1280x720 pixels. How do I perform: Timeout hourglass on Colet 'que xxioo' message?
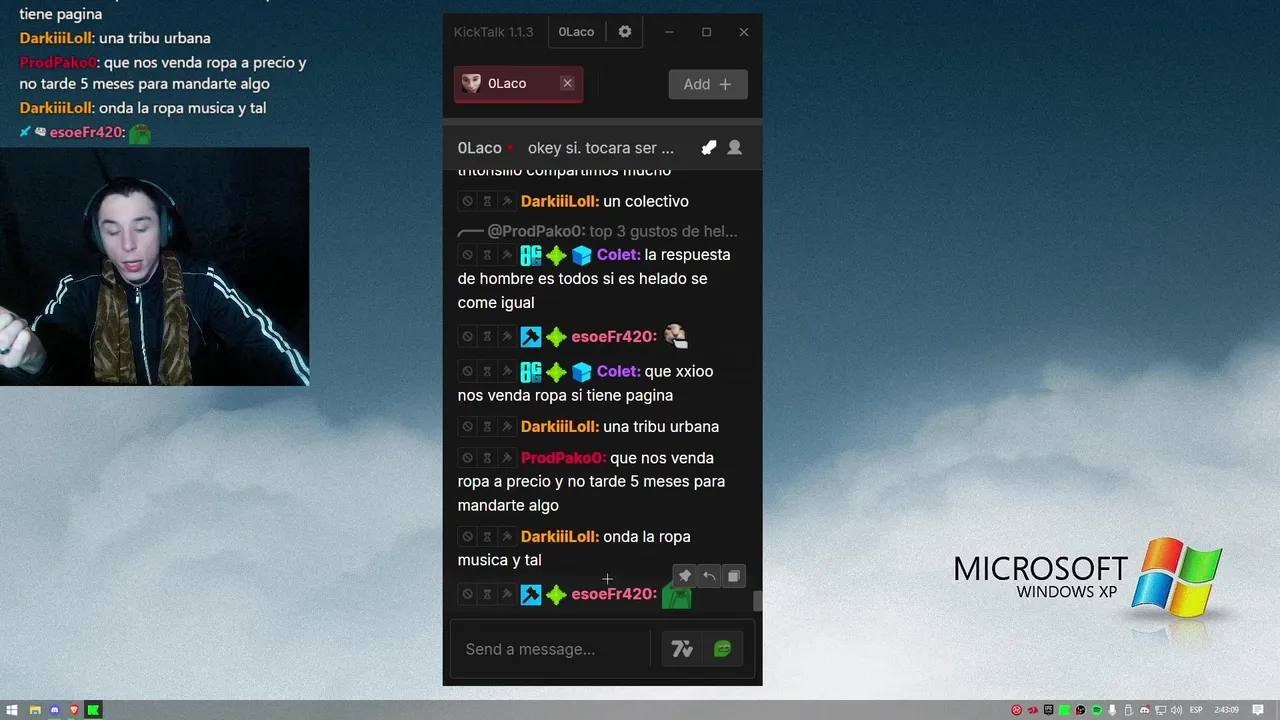[x=487, y=371]
